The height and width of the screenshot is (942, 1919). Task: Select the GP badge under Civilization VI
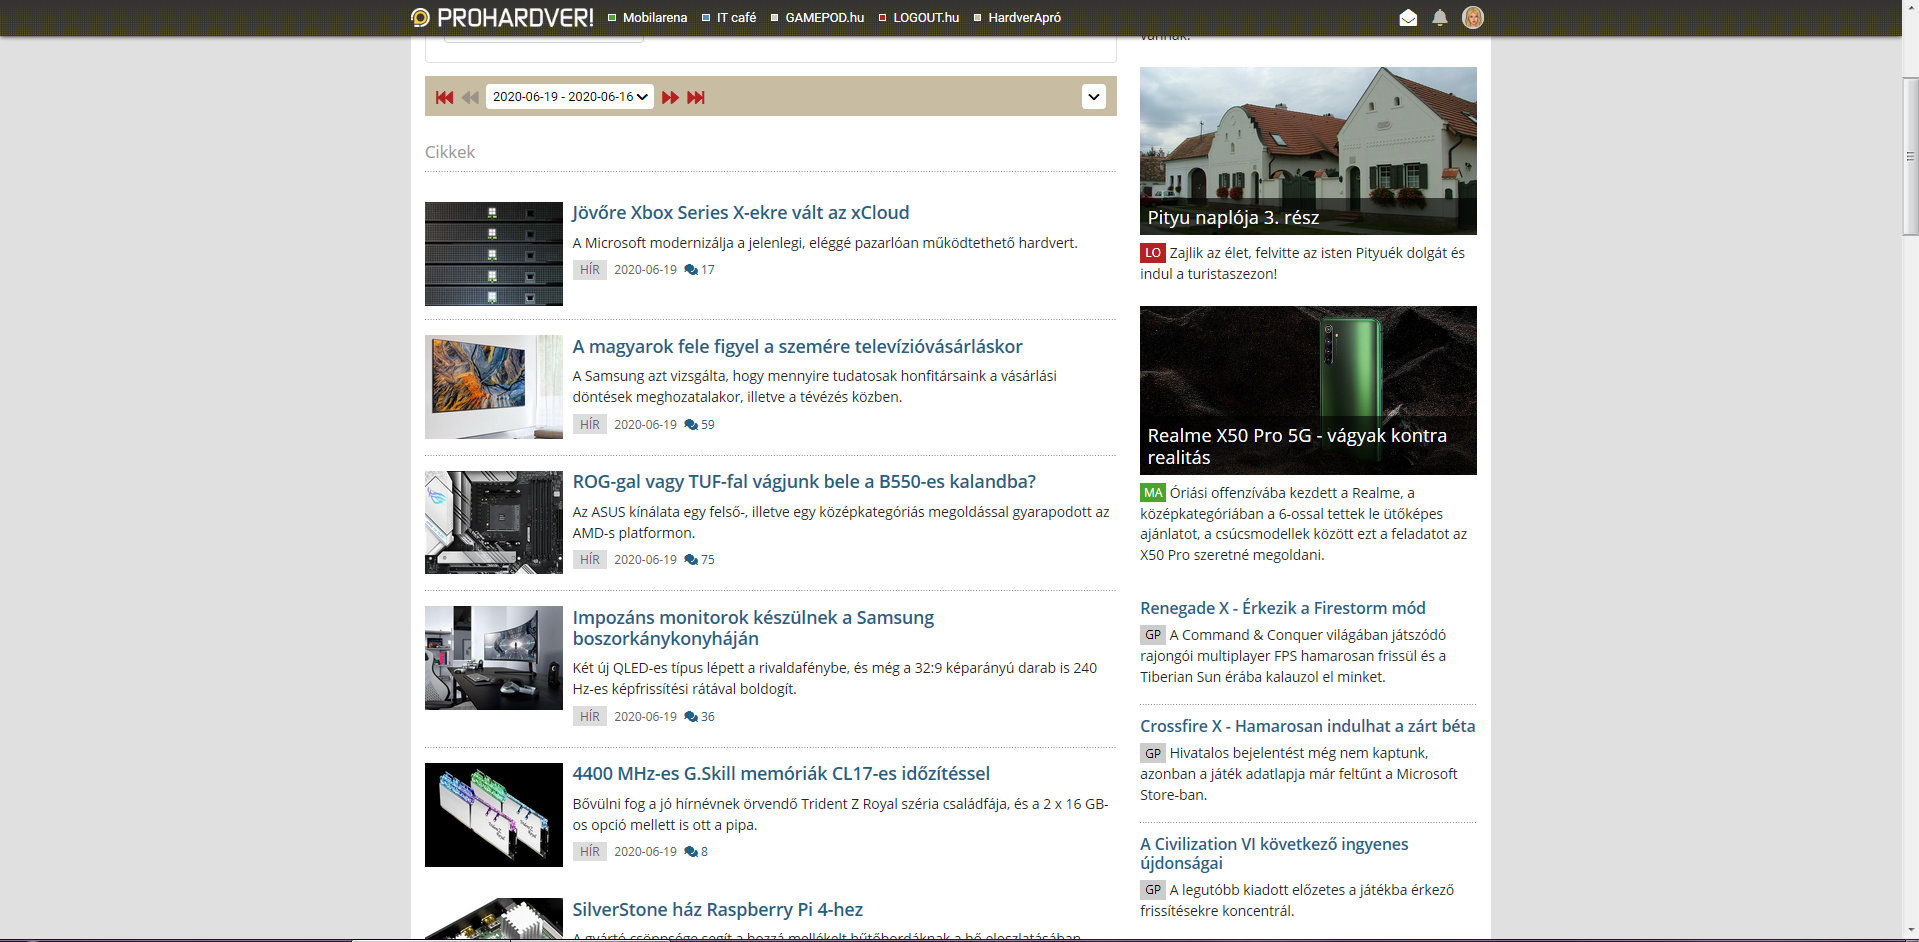pyautogui.click(x=1153, y=890)
